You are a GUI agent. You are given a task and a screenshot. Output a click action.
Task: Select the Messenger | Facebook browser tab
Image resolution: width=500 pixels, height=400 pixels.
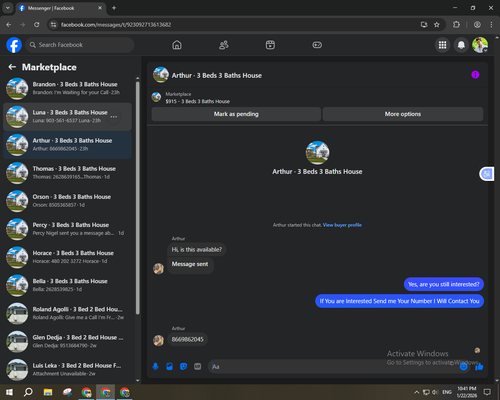coord(61,8)
